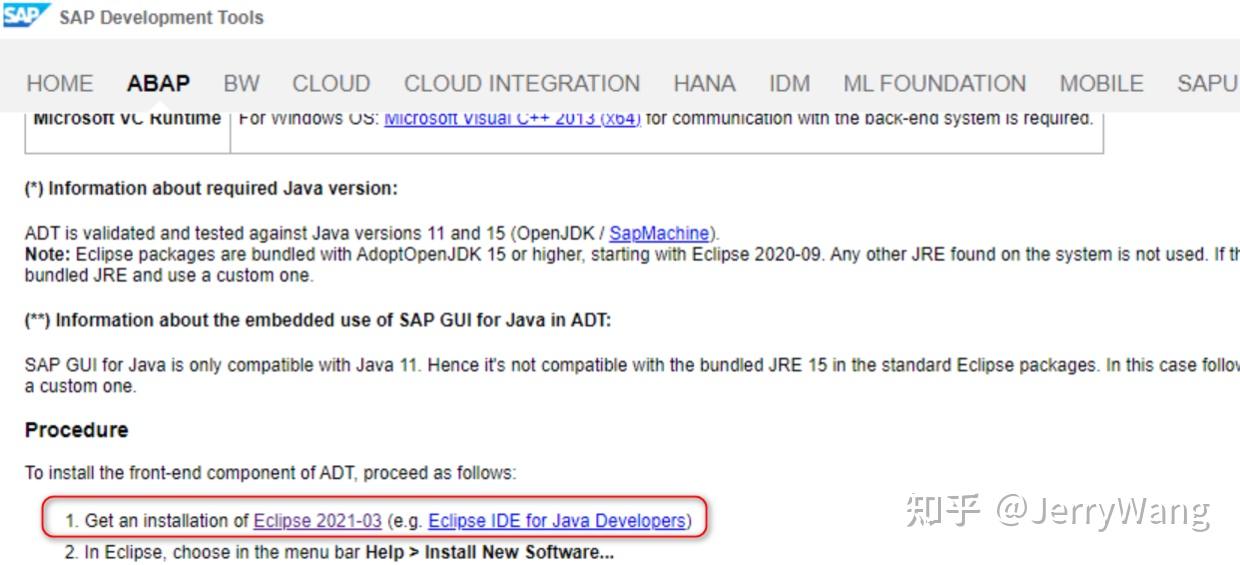Switch to the ML FOUNDATION tab
Image resolution: width=1240 pixels, height=565 pixels.
[934, 83]
